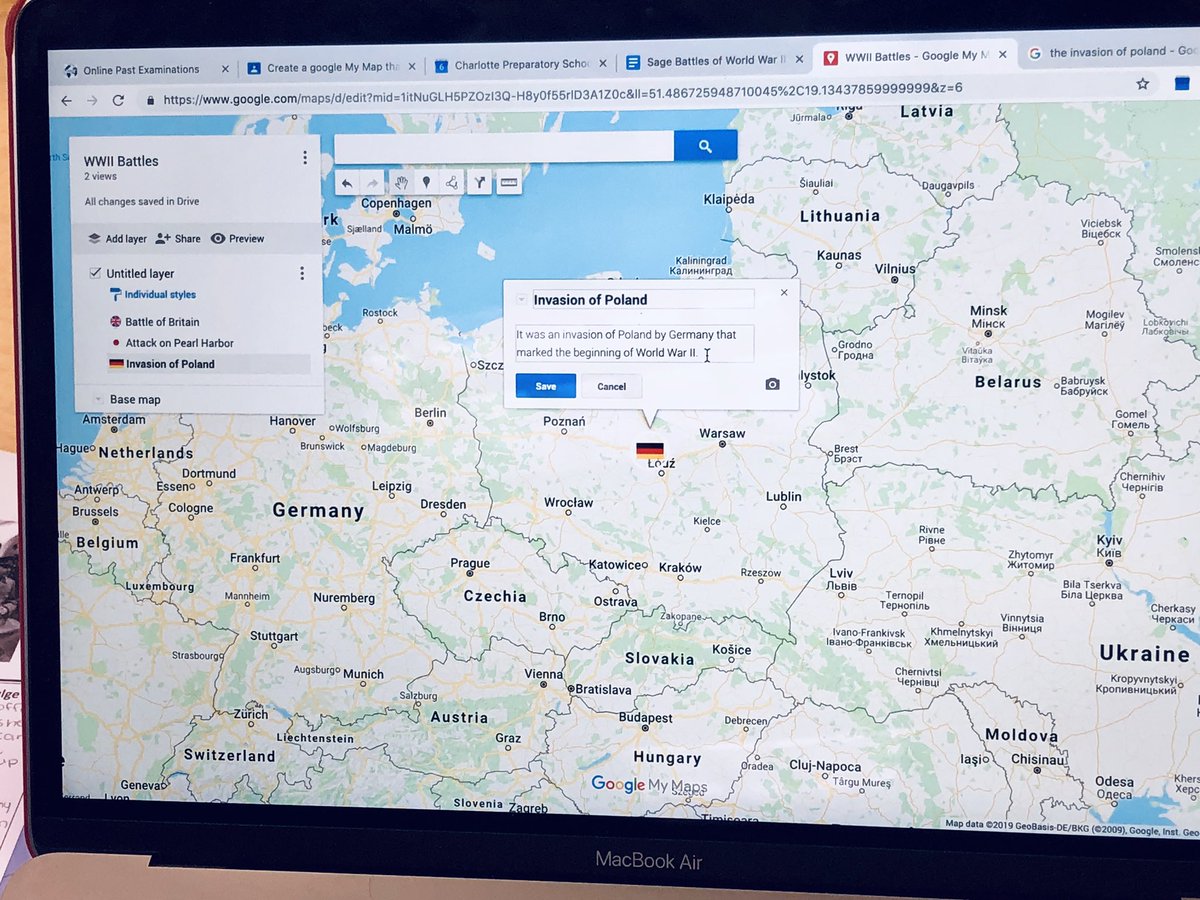
Task: Select the Draw a line tool
Action: pyautogui.click(x=452, y=183)
